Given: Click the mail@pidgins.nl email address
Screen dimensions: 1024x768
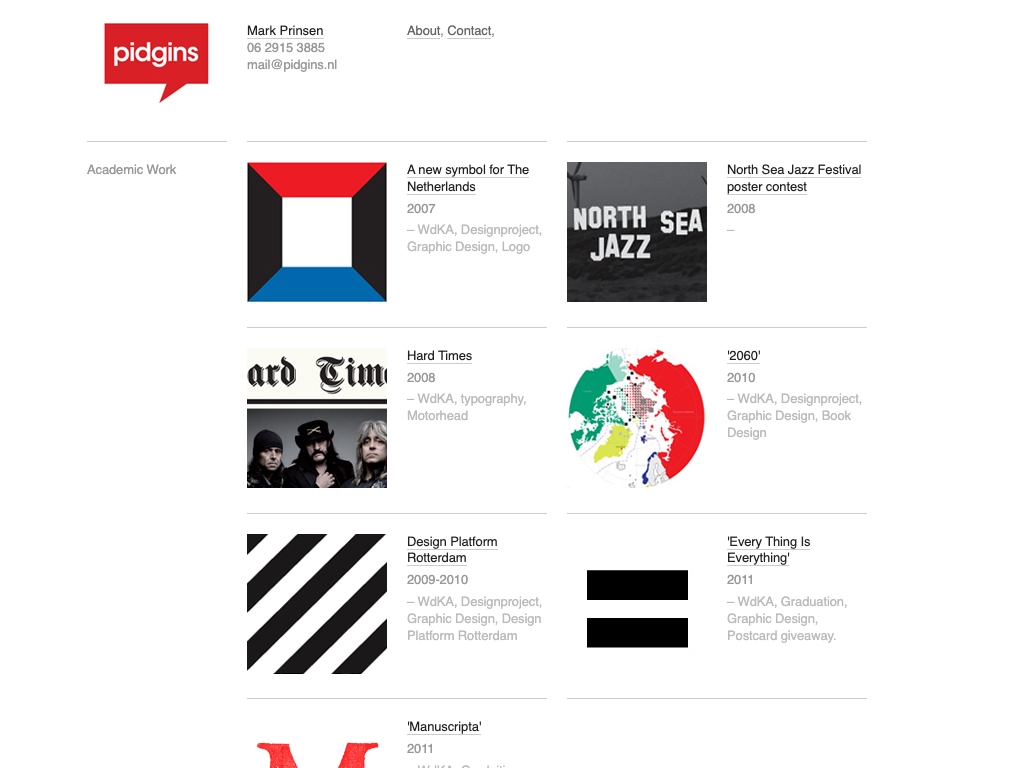Looking at the screenshot, I should 292,65.
